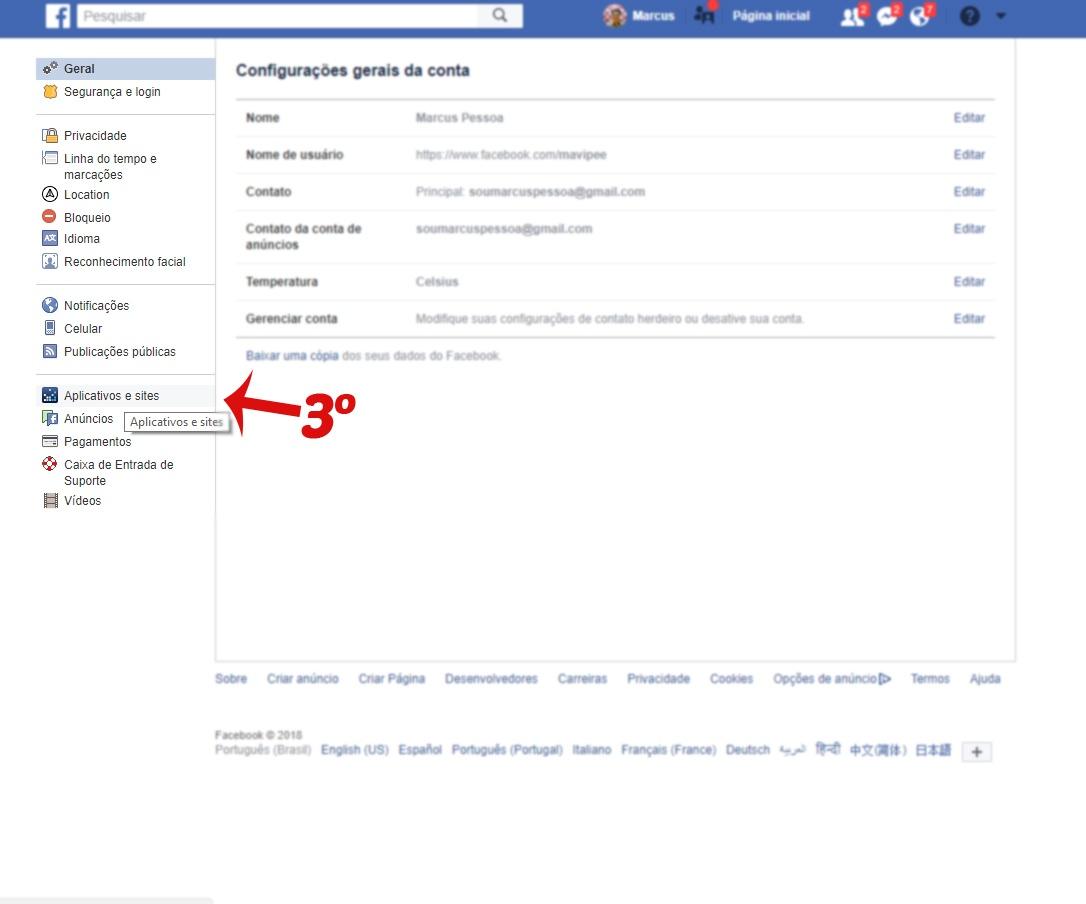Click the Celular phone icon
The width and height of the screenshot is (1086, 904).
(50, 328)
